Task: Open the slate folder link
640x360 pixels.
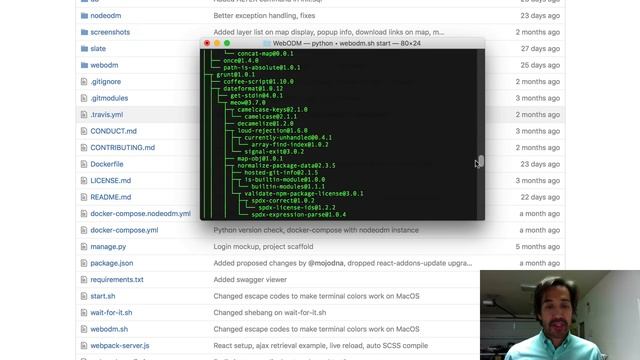Action: pos(98,49)
